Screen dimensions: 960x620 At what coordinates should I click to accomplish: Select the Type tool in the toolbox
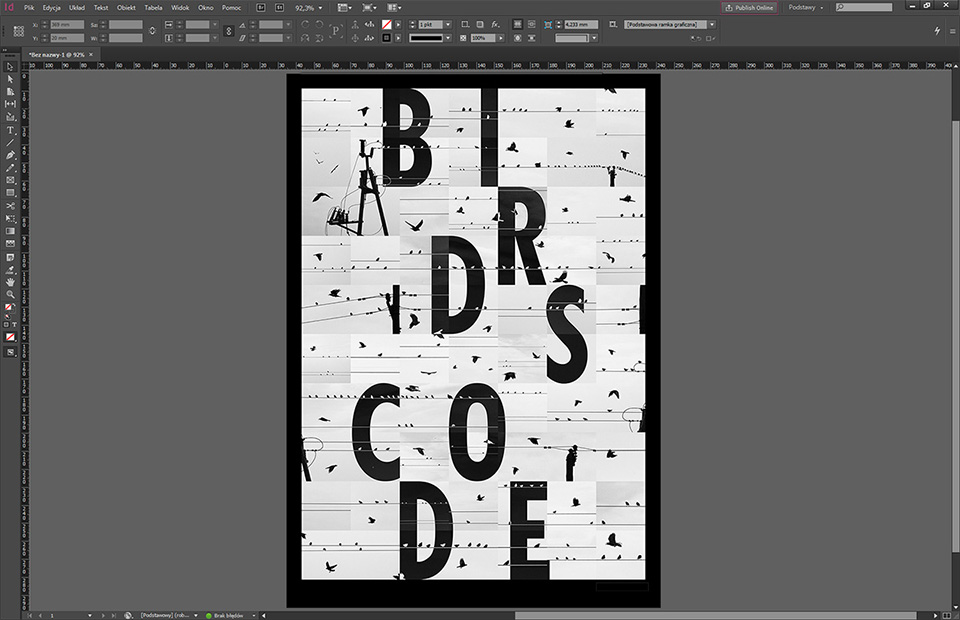10,130
